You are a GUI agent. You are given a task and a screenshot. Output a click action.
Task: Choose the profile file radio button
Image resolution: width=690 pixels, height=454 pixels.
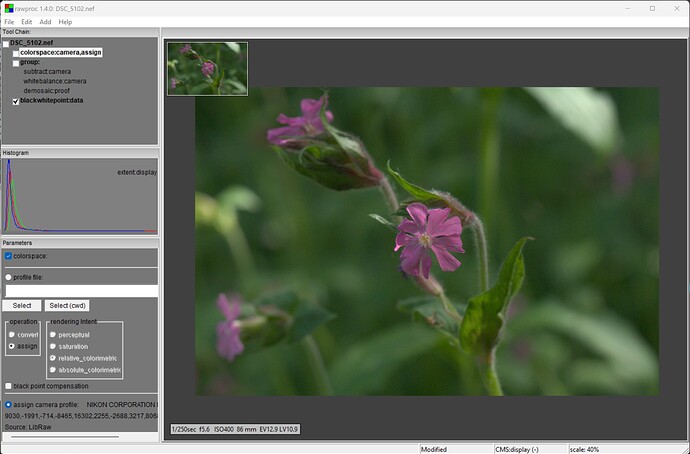pos(8,278)
